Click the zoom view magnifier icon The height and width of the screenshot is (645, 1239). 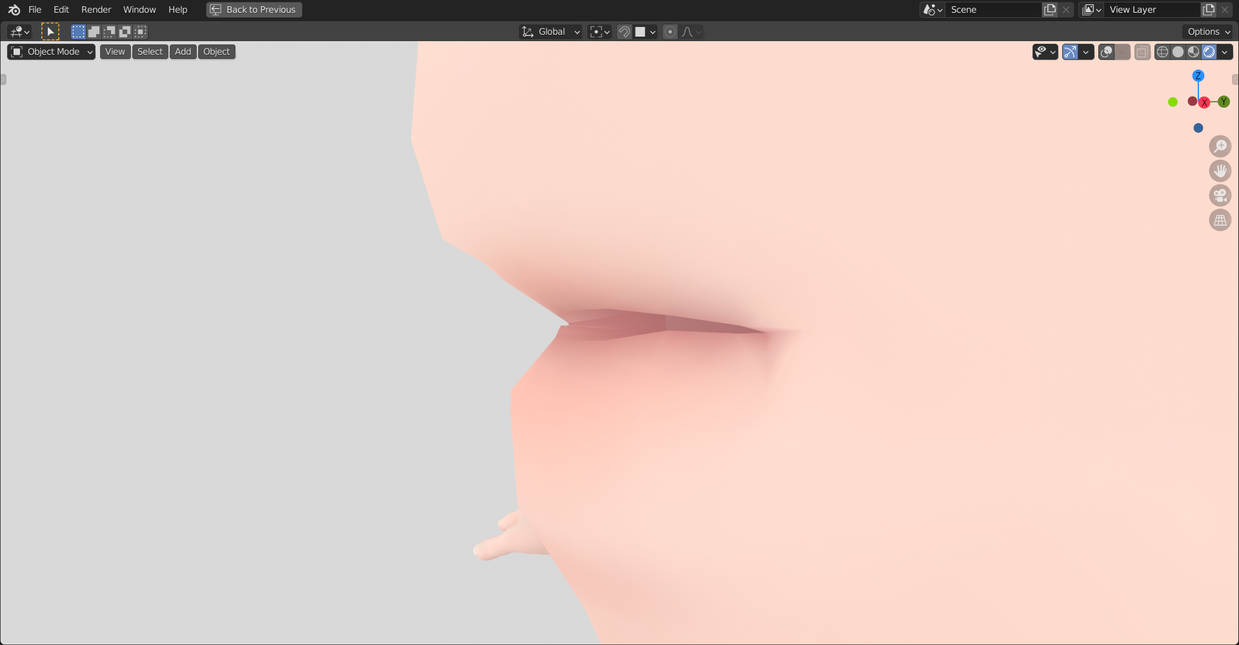[1220, 147]
